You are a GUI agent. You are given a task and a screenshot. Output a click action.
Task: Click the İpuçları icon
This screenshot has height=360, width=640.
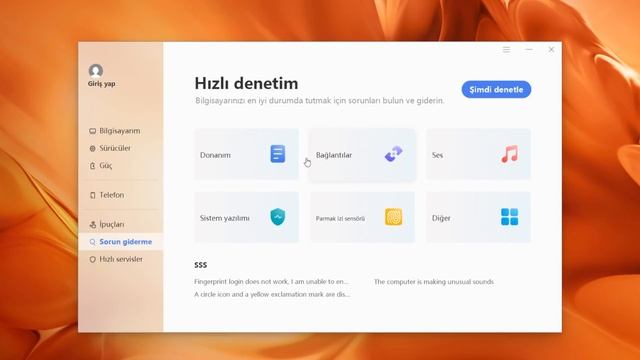tap(93, 224)
